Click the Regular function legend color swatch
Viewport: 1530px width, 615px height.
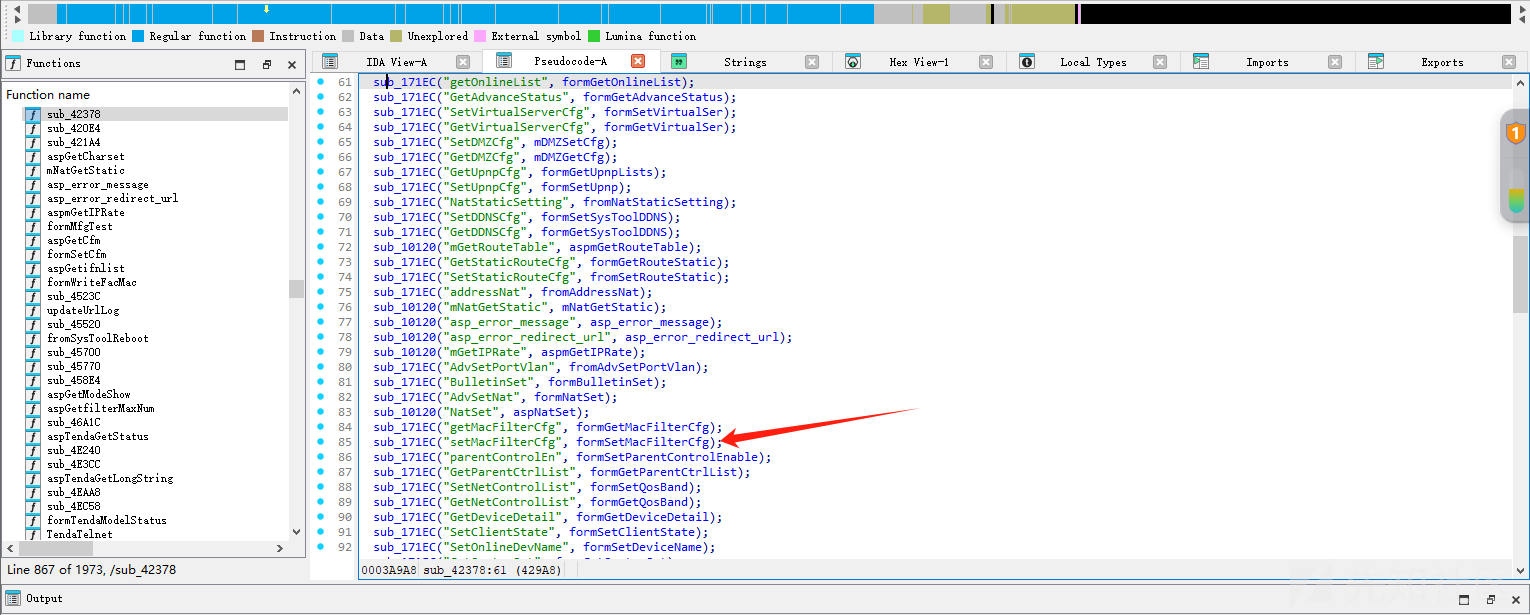tap(137, 36)
